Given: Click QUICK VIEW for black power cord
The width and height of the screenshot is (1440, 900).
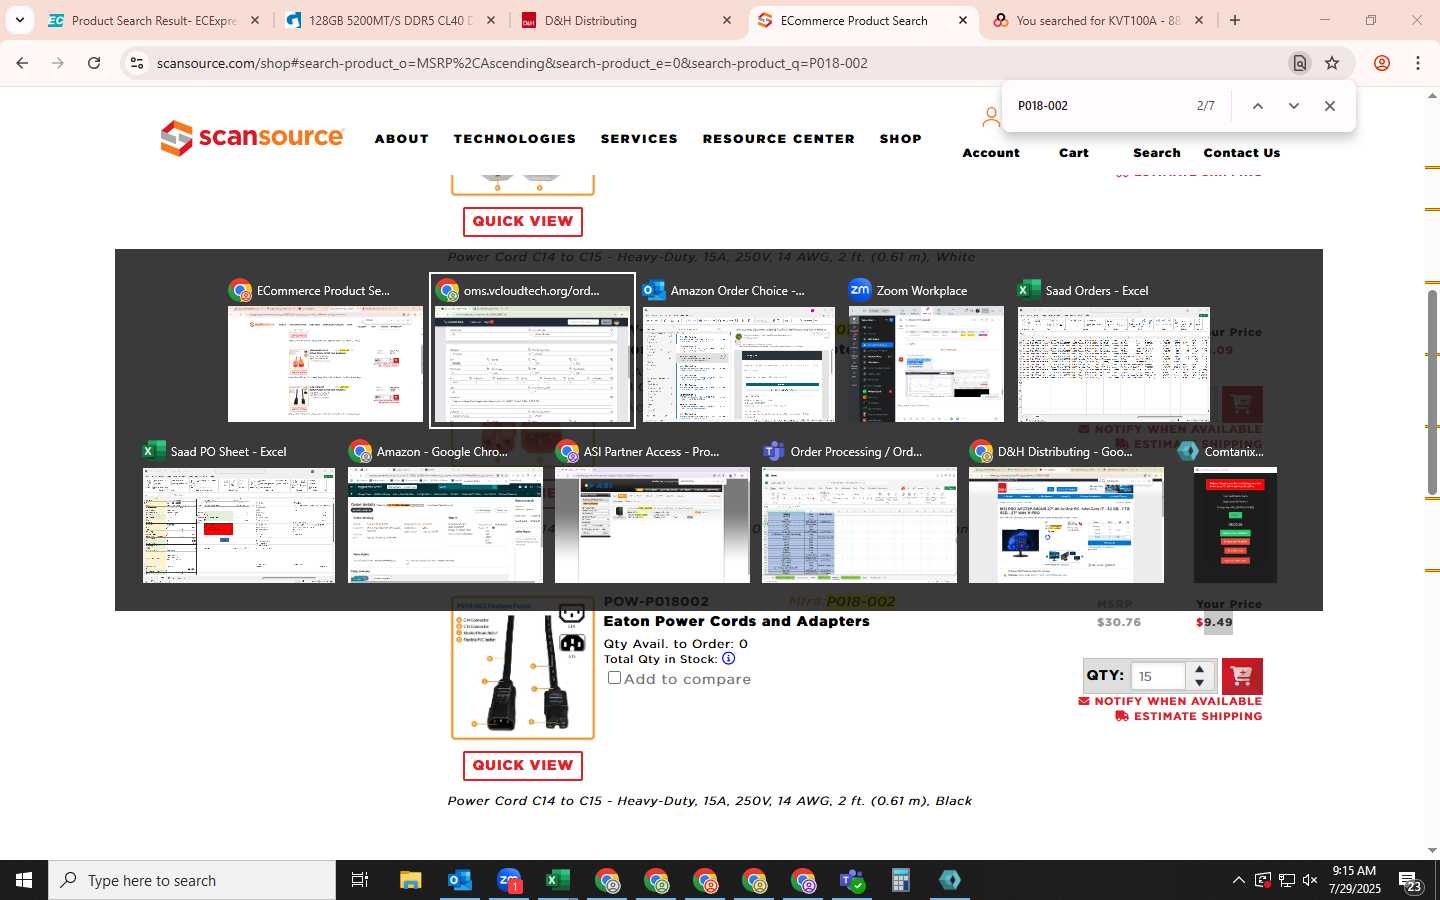Looking at the screenshot, I should 523,765.
